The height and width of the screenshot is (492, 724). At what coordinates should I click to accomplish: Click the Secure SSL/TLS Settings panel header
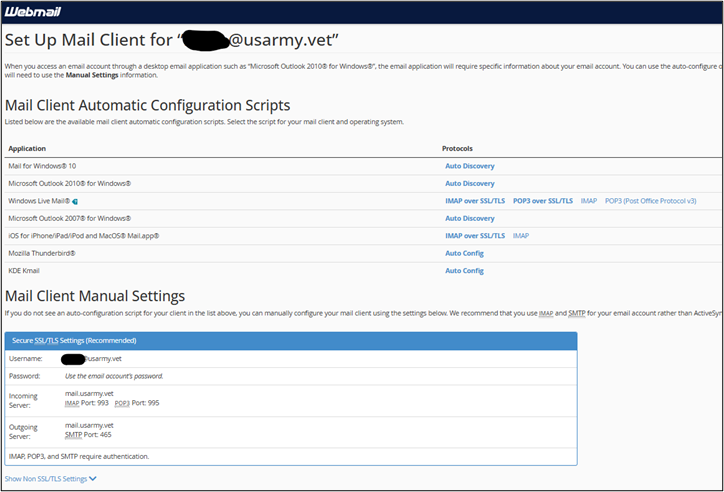pos(290,340)
